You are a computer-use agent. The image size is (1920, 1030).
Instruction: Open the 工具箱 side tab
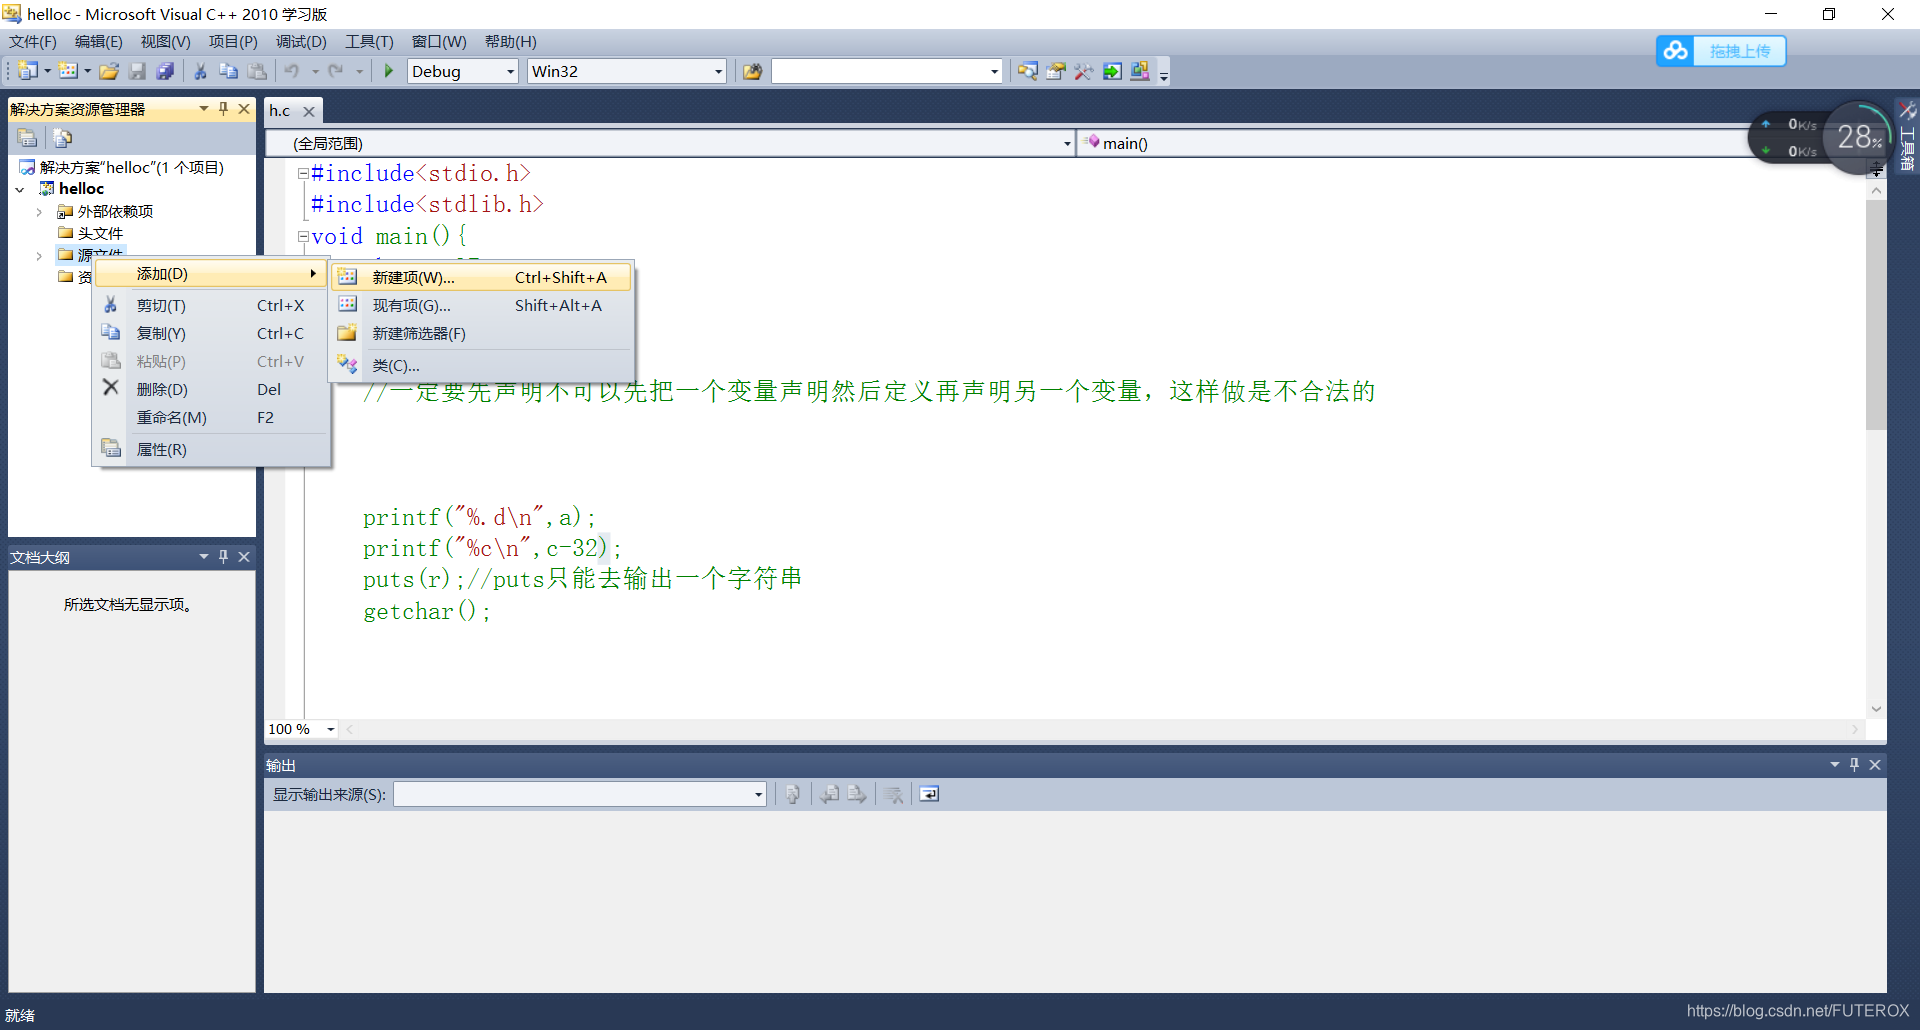coord(1908,137)
